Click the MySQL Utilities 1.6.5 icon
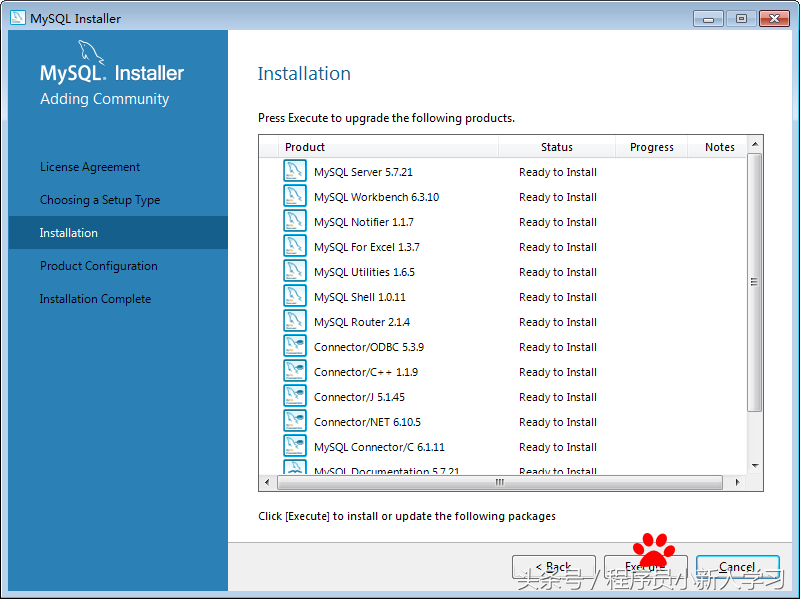This screenshot has height=599, width=800. tap(294, 270)
